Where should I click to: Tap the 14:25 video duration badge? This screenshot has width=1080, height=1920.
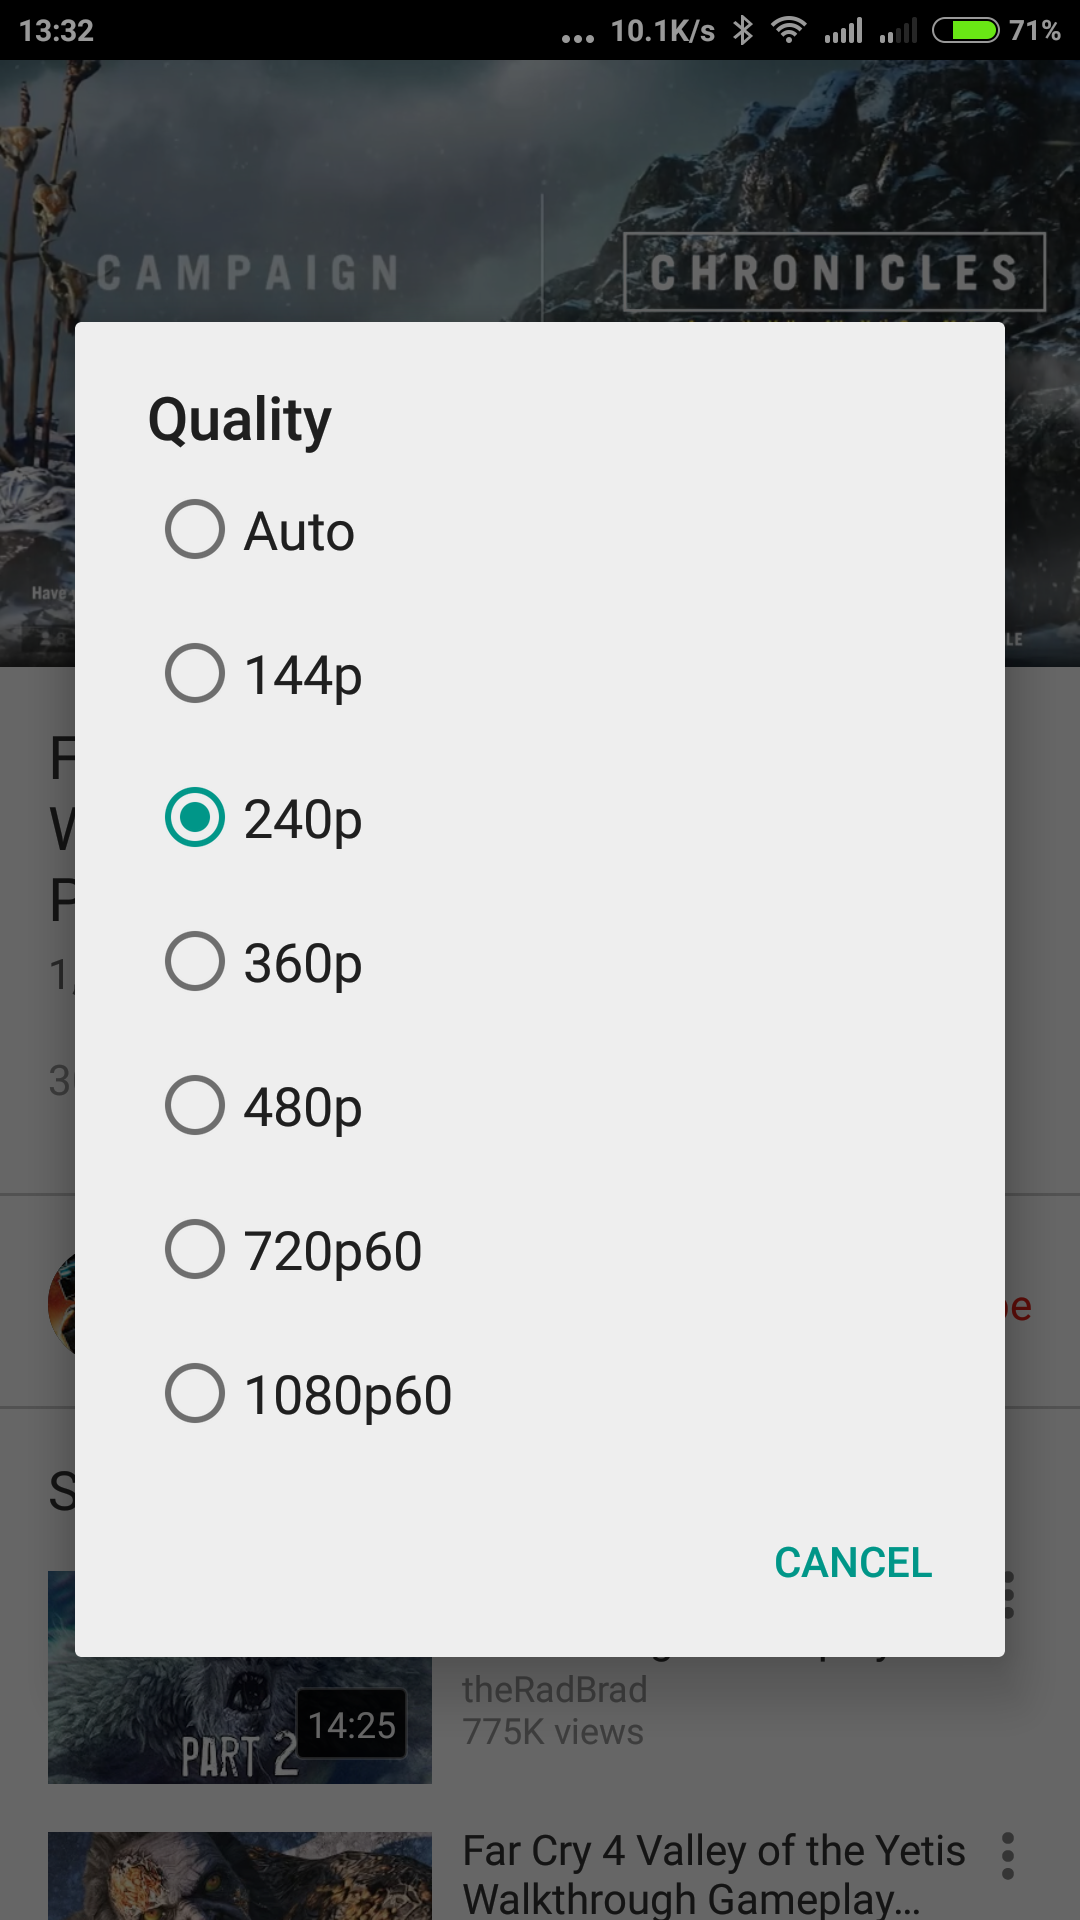(352, 1725)
